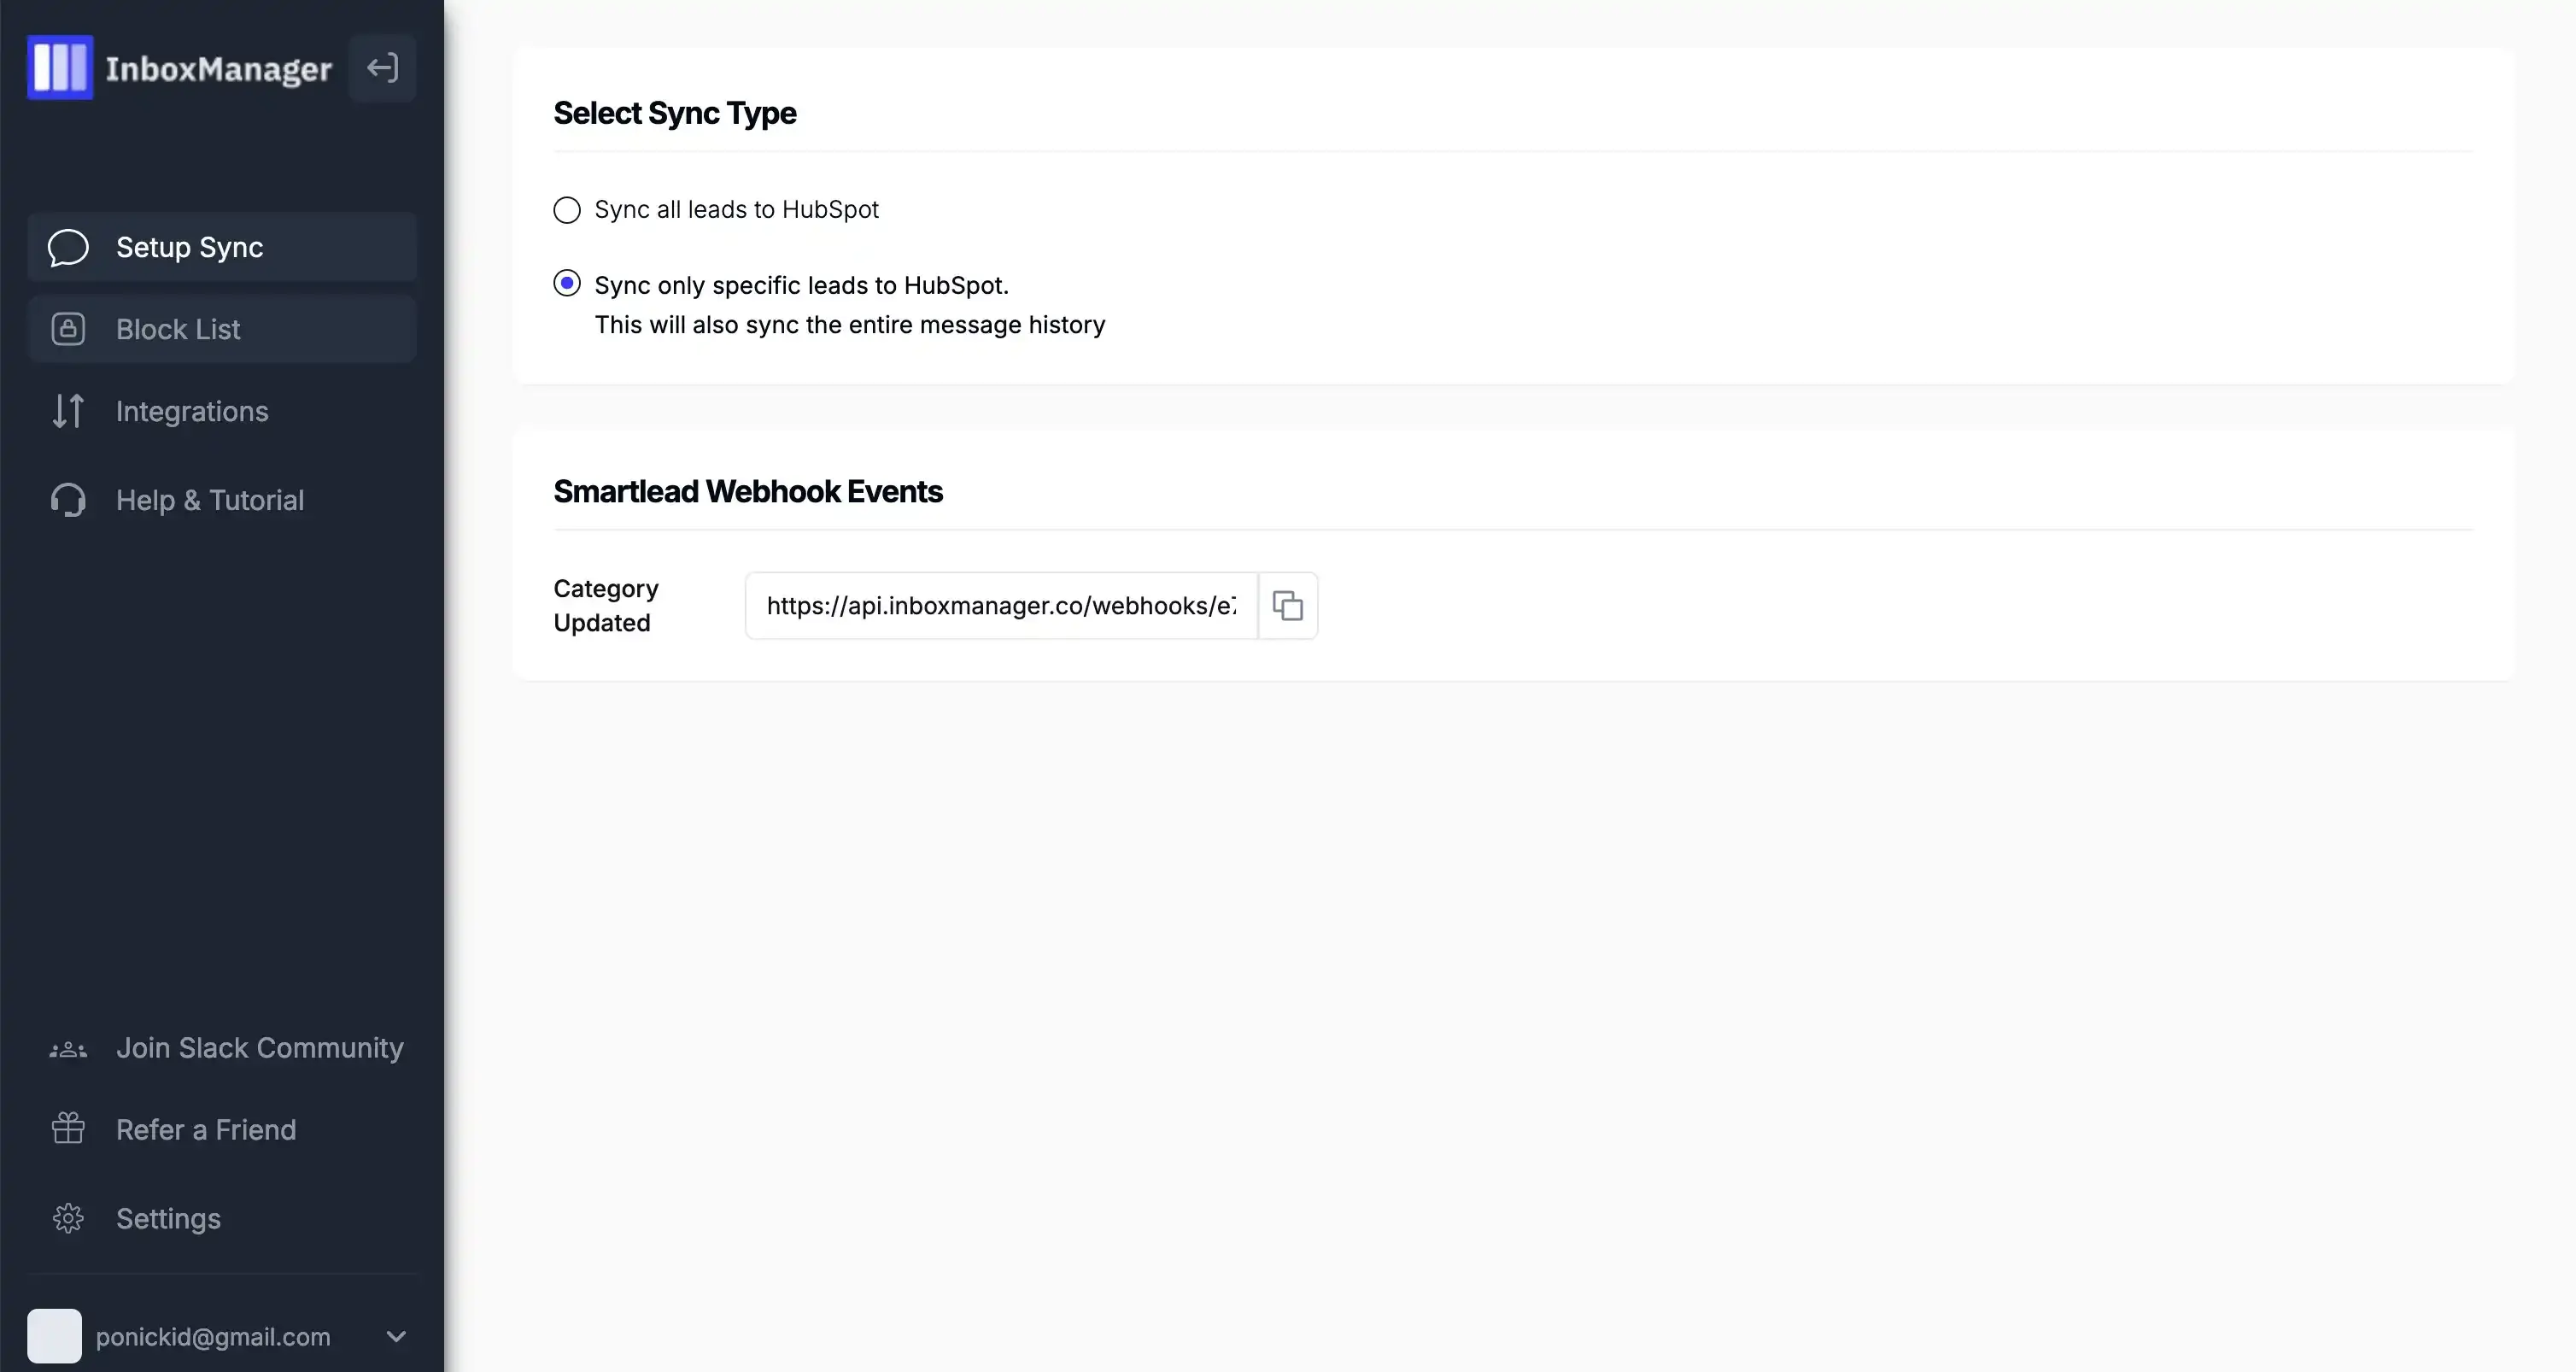Click the Select Sync Type heading
2576x1372 pixels.
click(675, 113)
